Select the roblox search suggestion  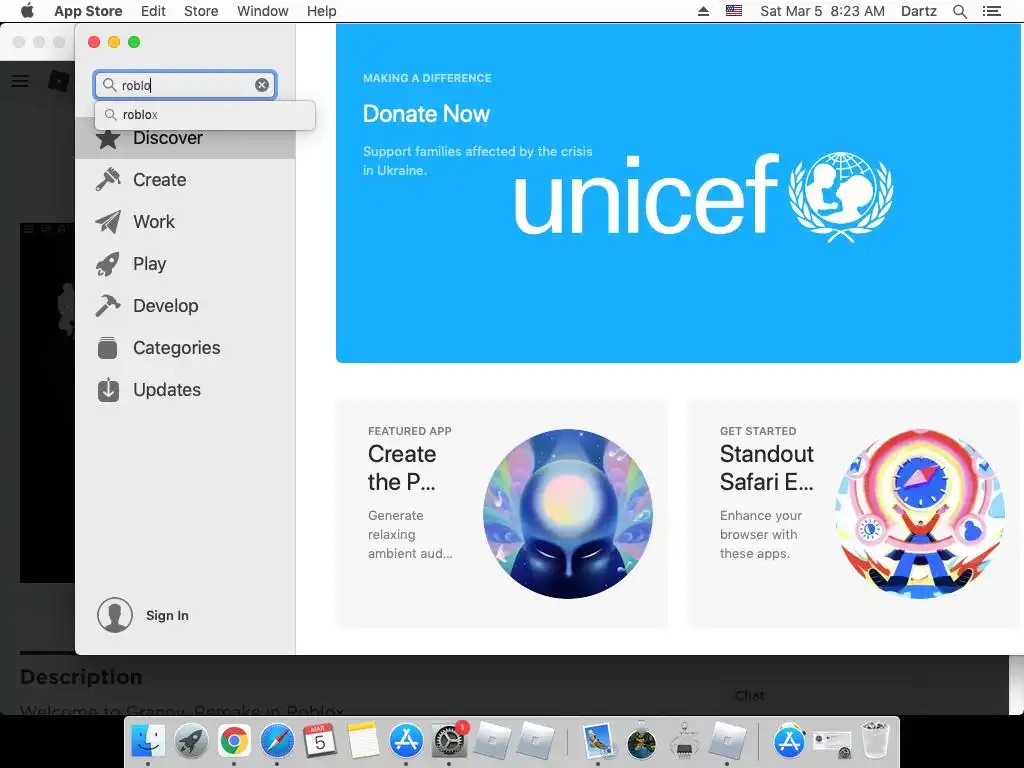point(205,115)
